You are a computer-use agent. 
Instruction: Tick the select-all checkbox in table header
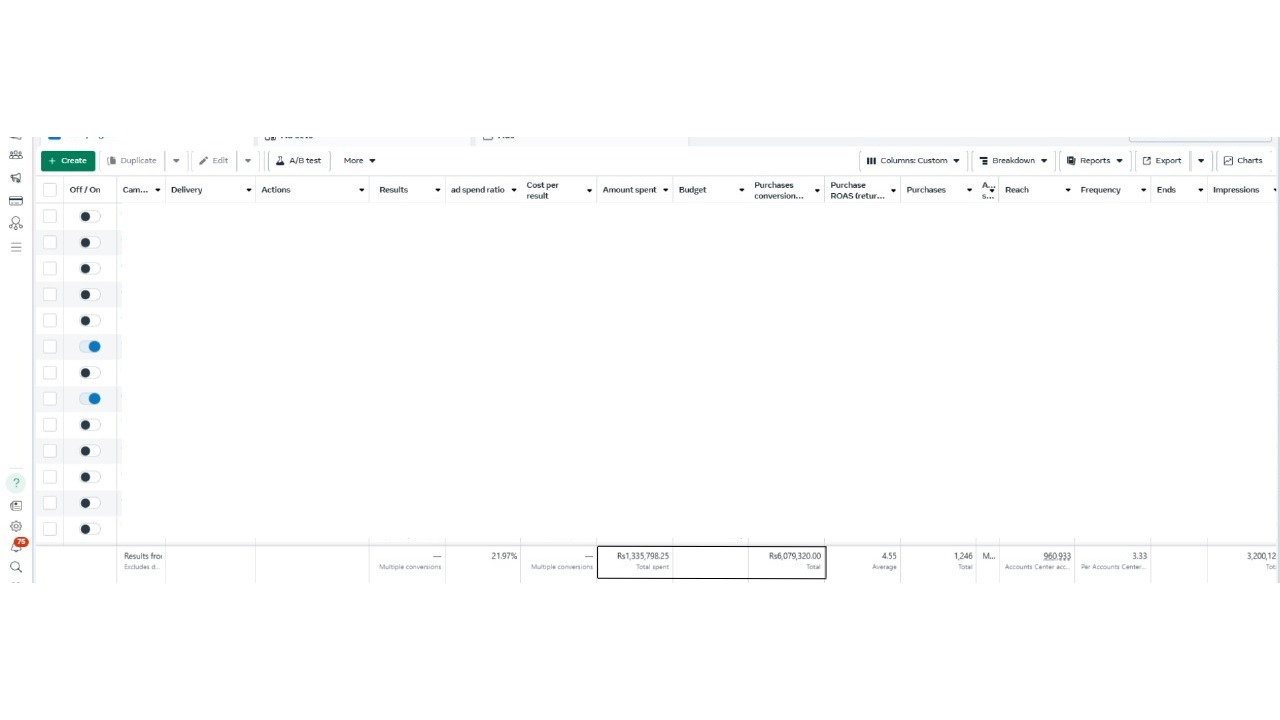(x=50, y=190)
